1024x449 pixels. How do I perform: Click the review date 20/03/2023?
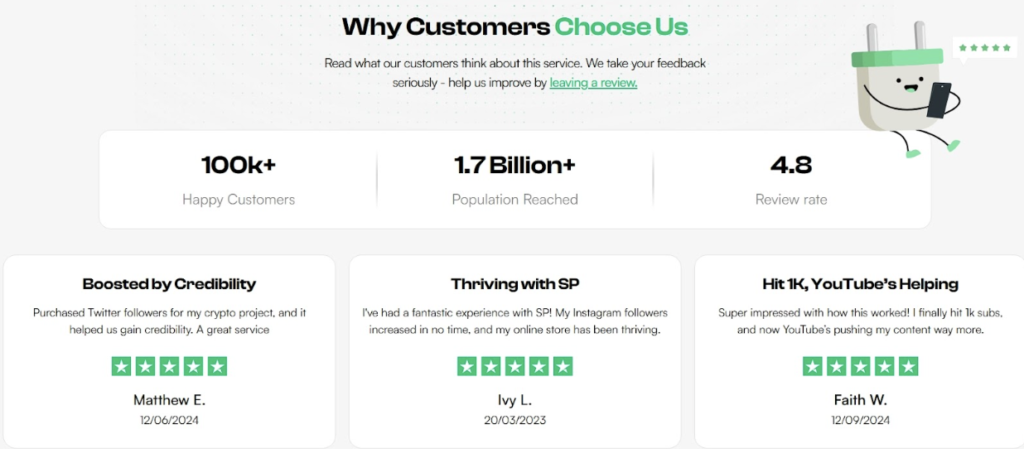pyautogui.click(x=515, y=421)
